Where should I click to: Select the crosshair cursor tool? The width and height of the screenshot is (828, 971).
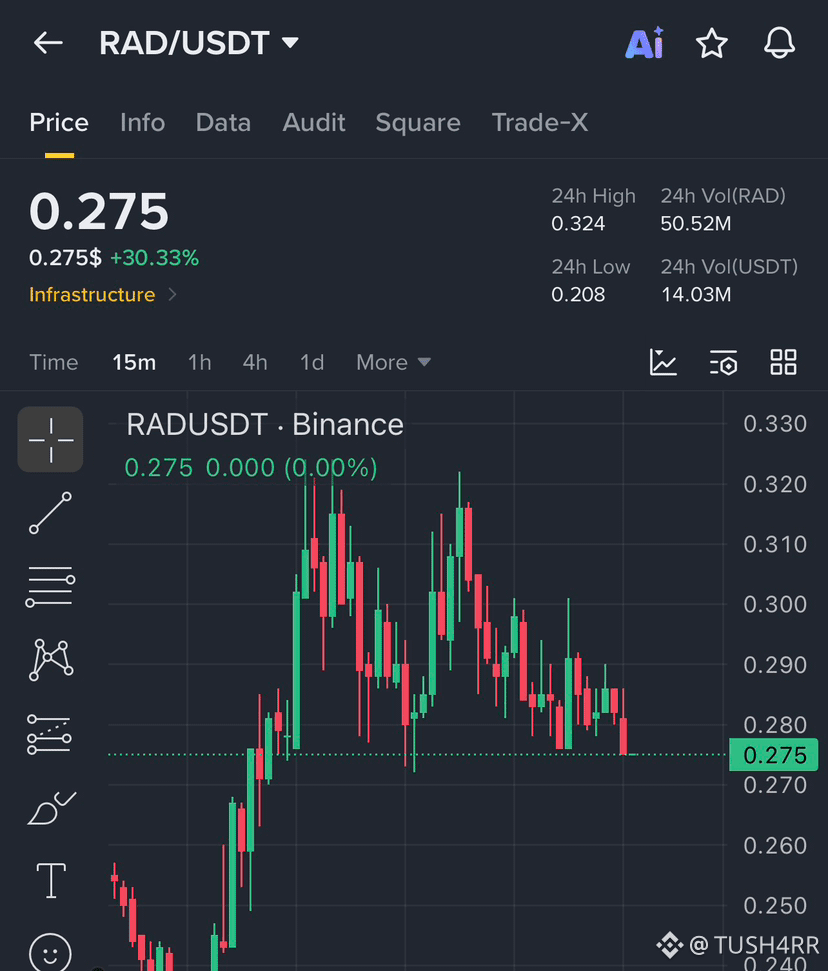50,440
